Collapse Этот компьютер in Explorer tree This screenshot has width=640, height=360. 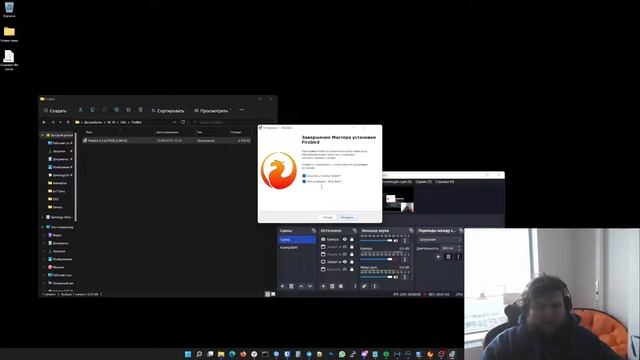42,227
